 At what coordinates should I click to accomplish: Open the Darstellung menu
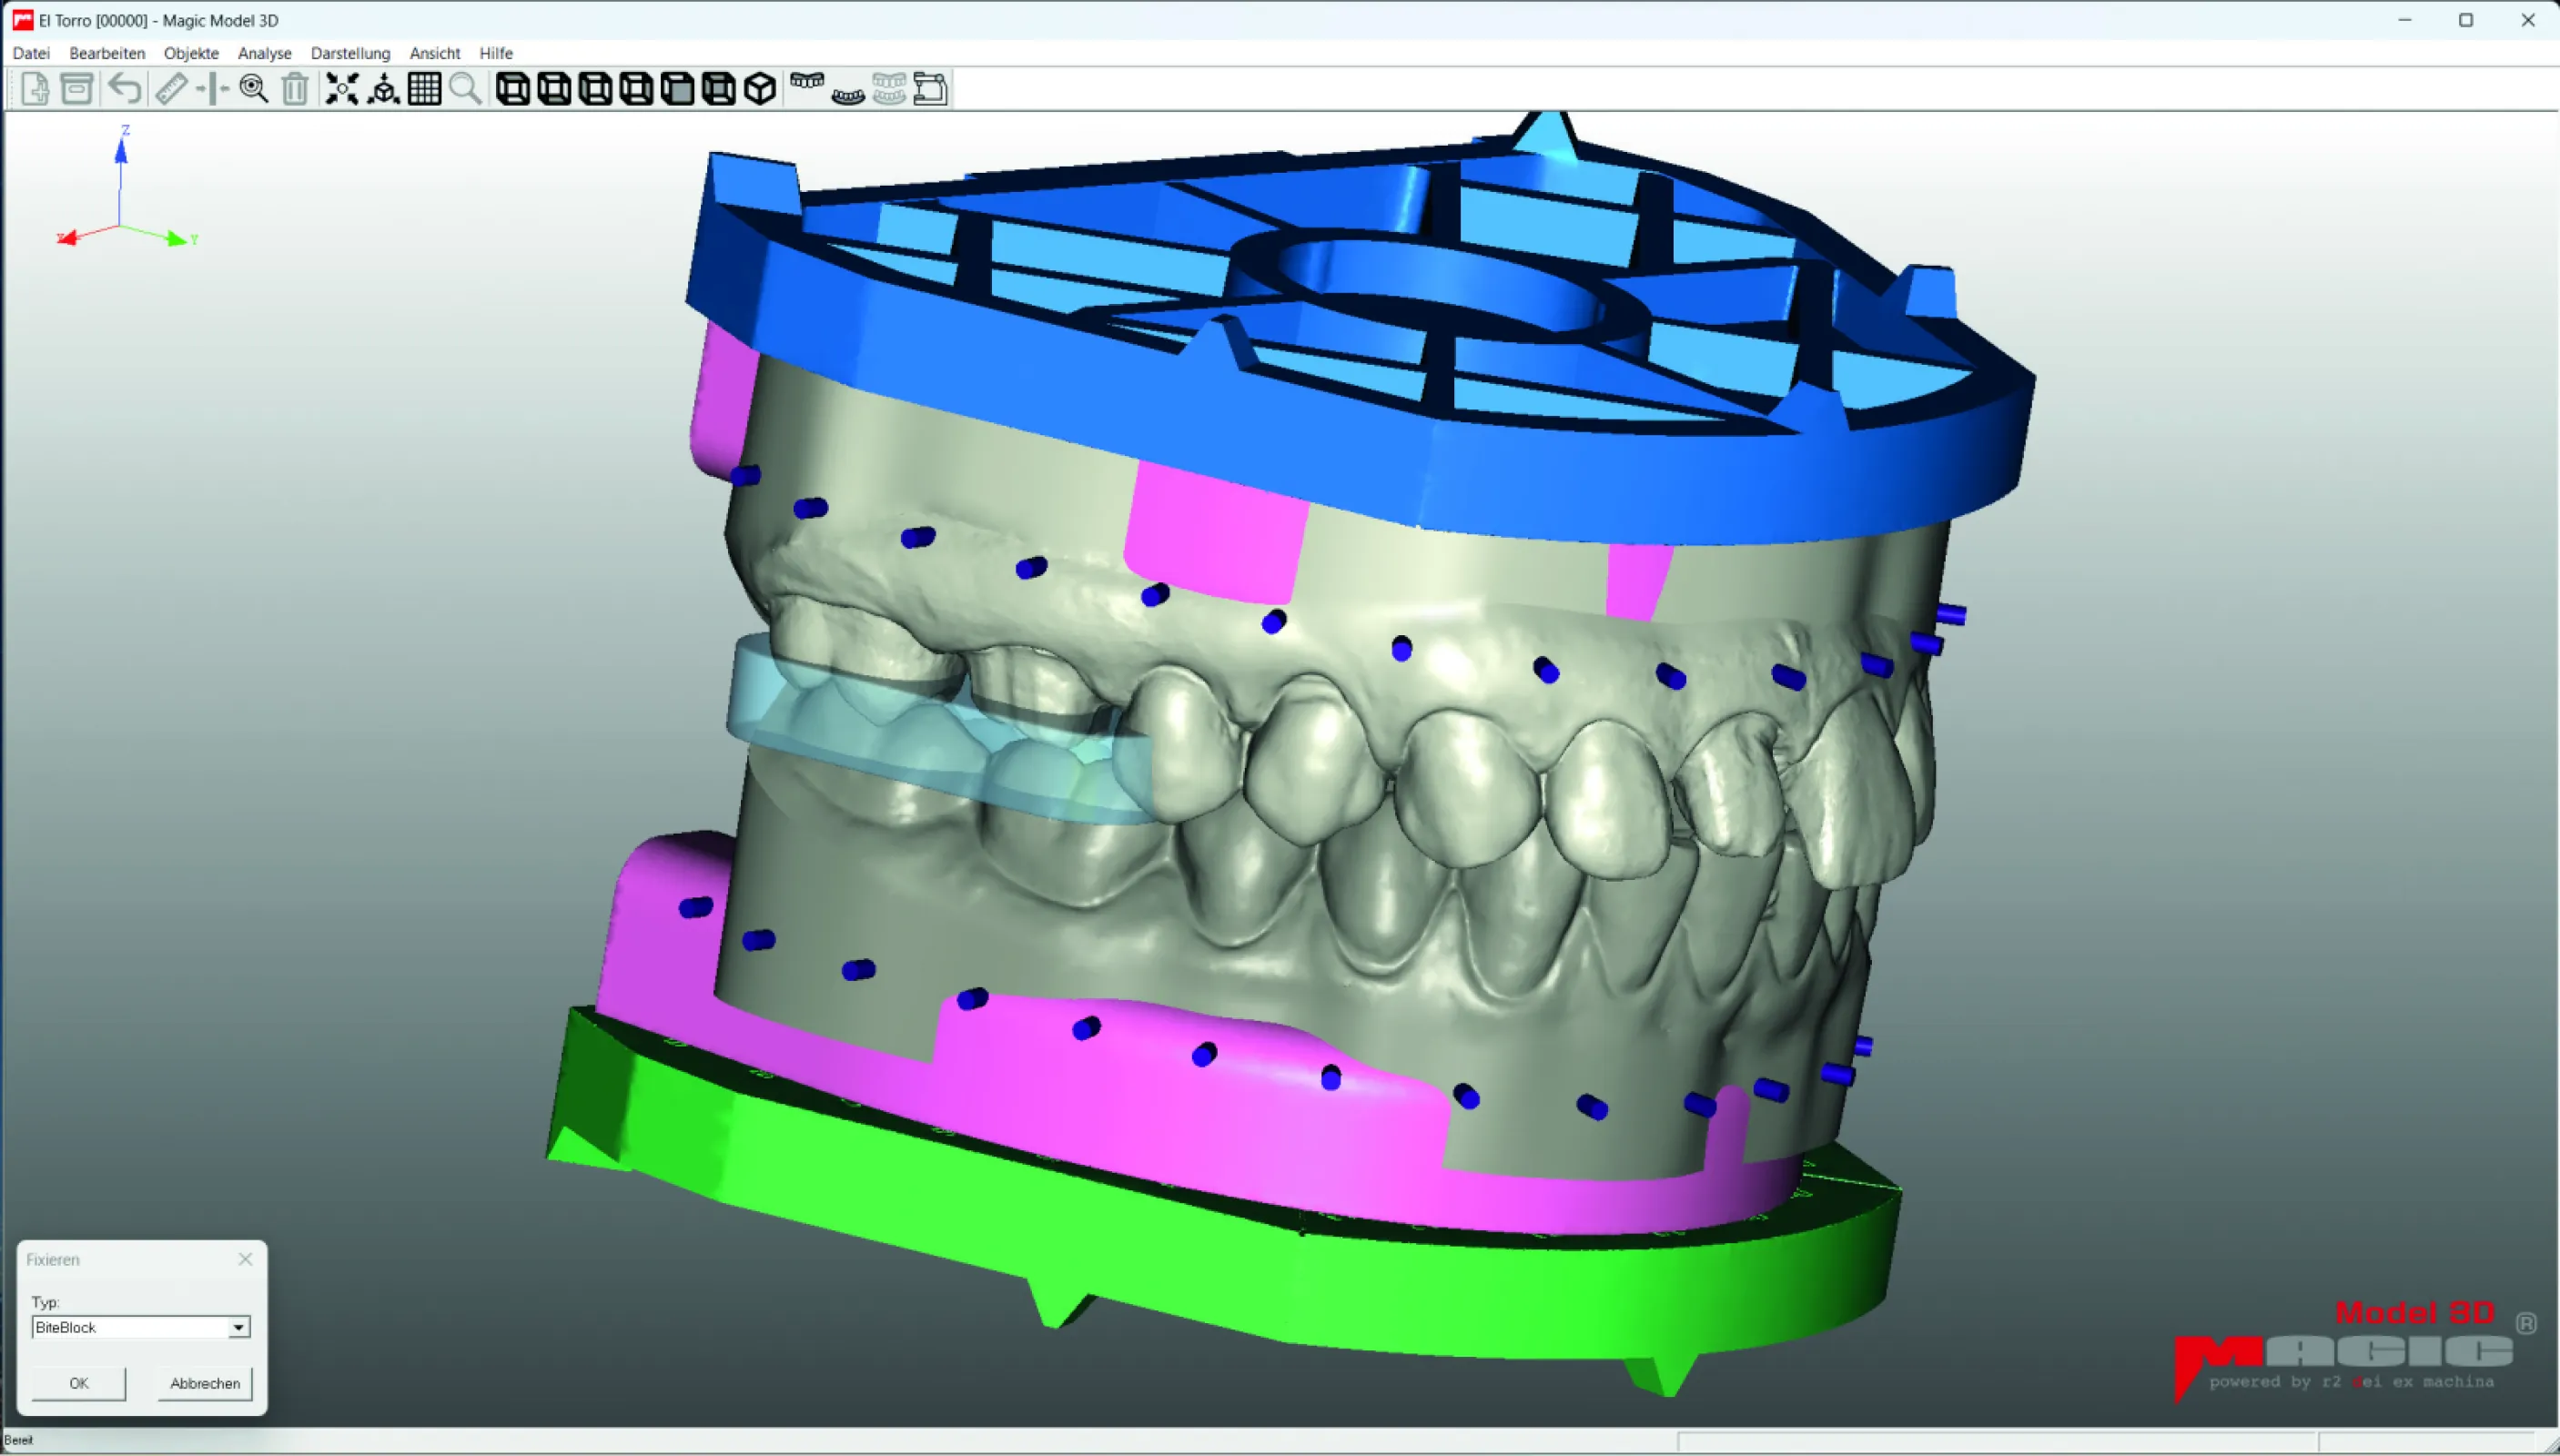(x=350, y=53)
